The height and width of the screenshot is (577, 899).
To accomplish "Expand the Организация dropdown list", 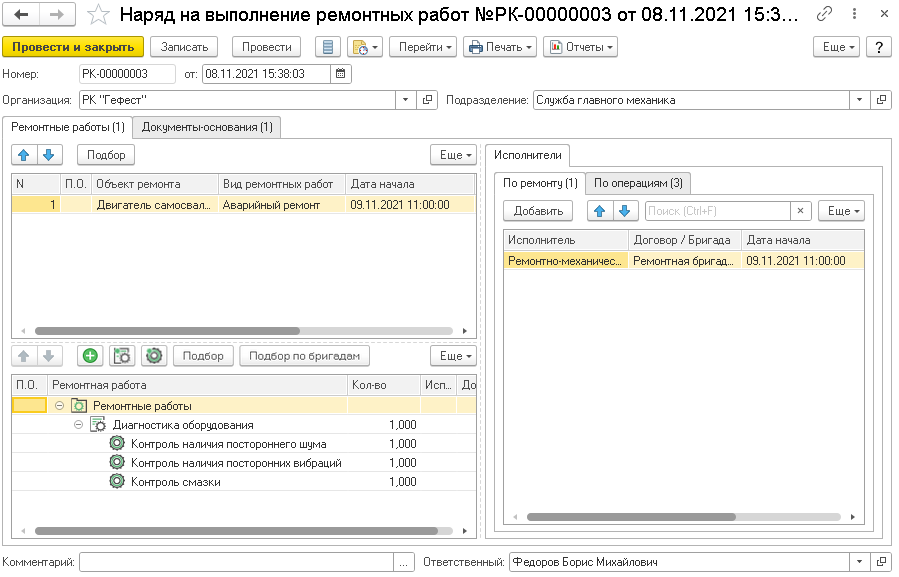I will tap(405, 100).
